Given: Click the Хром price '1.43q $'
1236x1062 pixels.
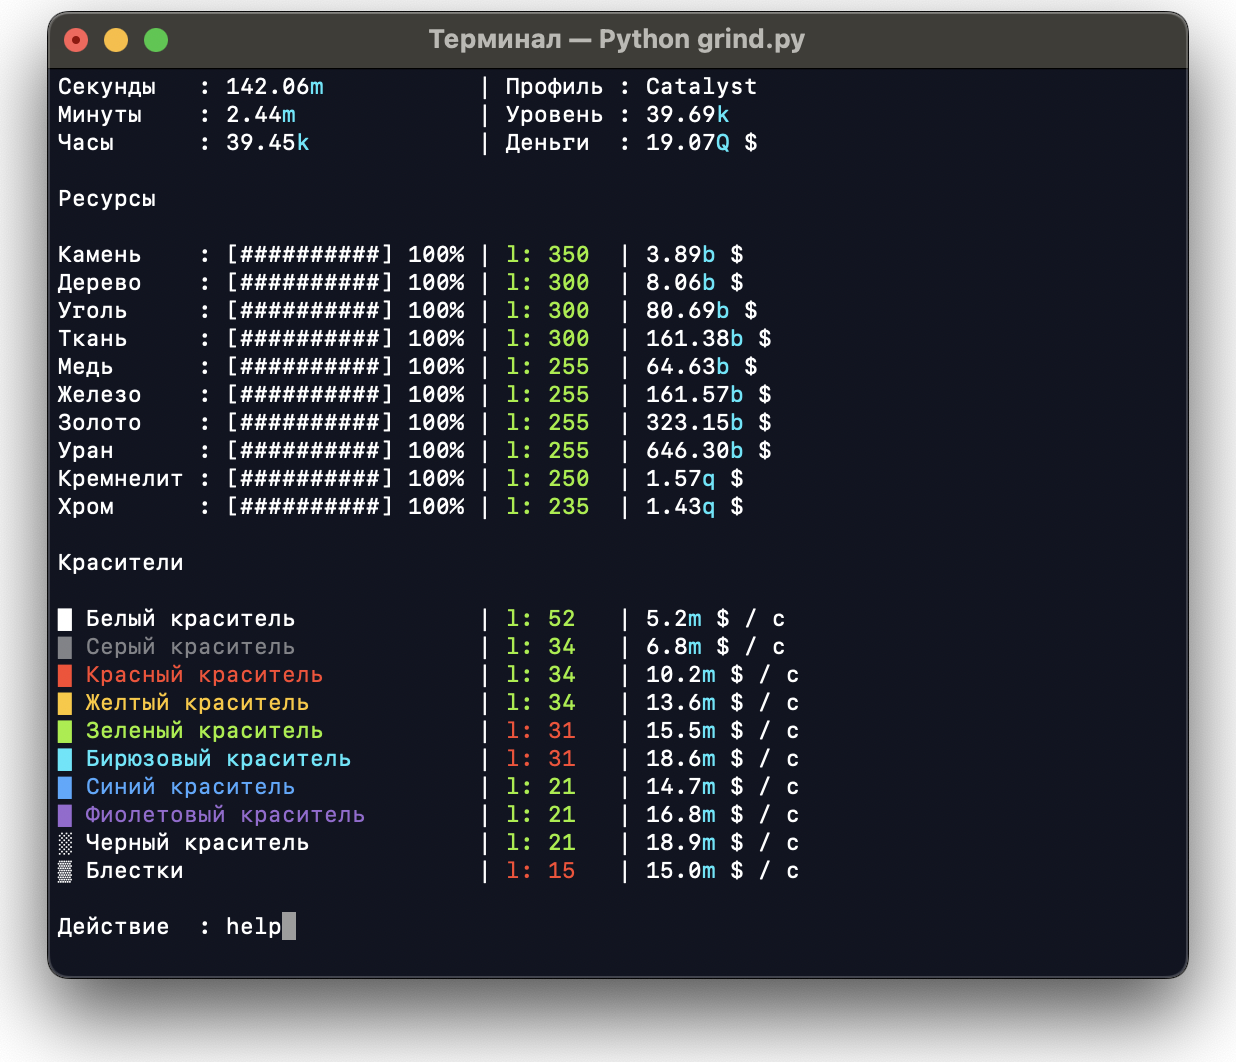Looking at the screenshot, I should tap(695, 507).
